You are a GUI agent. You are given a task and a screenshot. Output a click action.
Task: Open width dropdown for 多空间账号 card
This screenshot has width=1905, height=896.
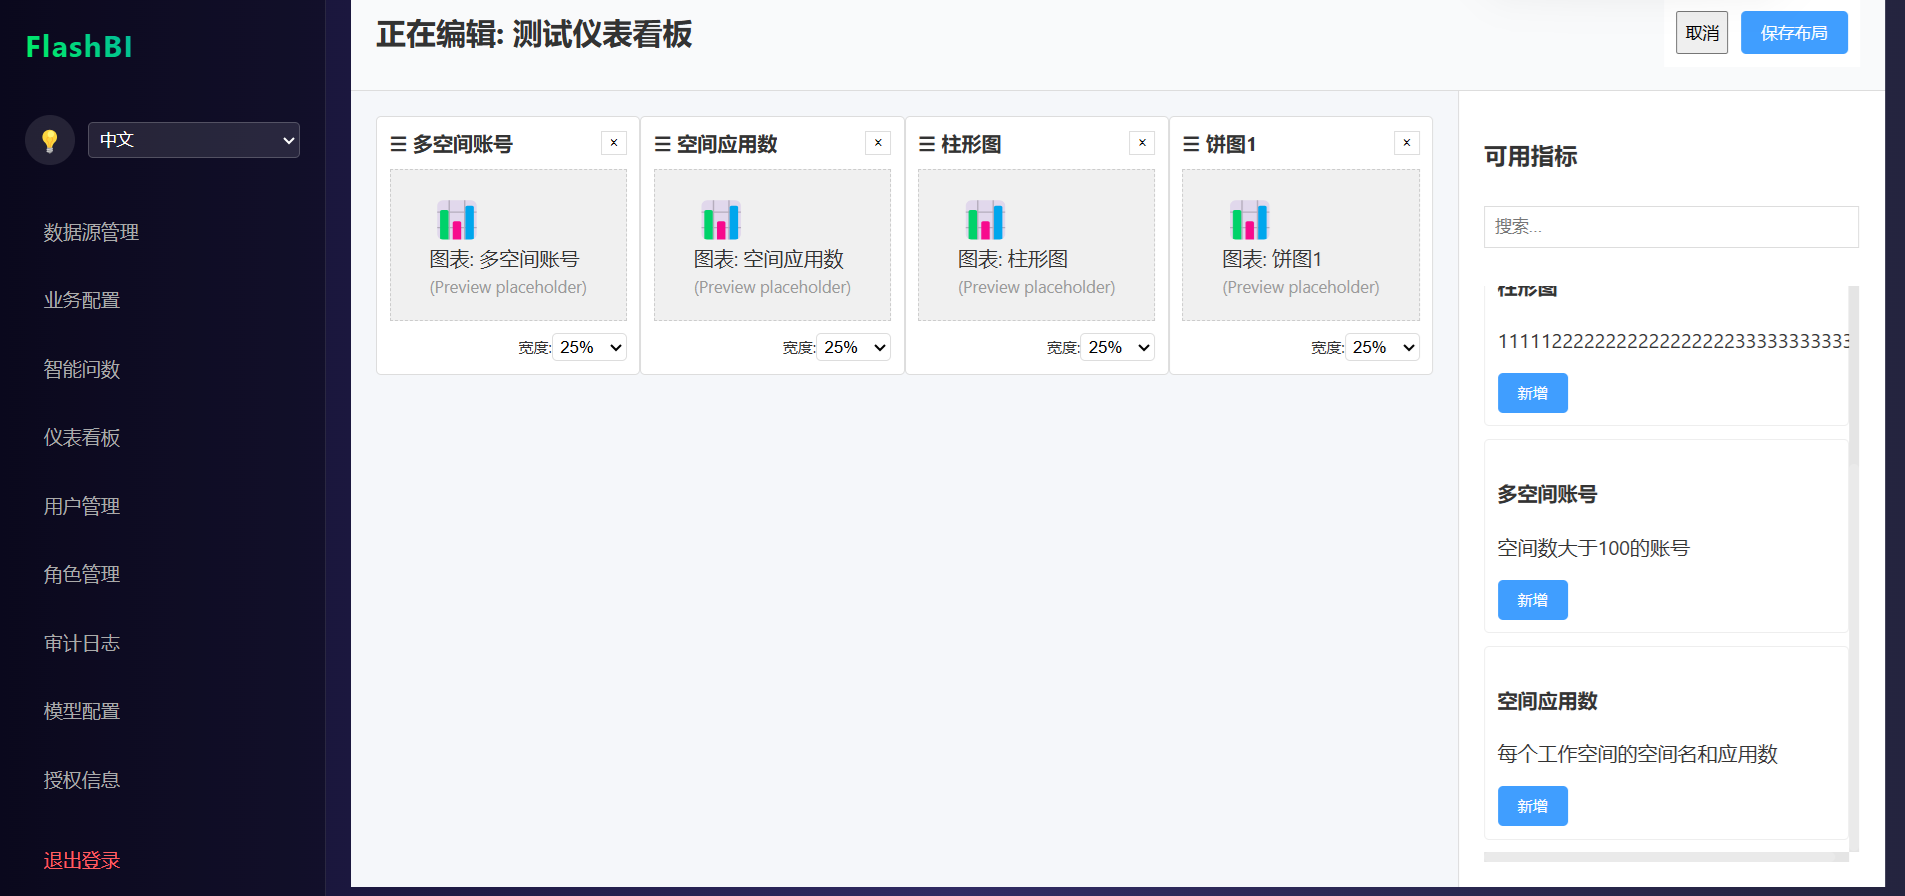point(590,347)
